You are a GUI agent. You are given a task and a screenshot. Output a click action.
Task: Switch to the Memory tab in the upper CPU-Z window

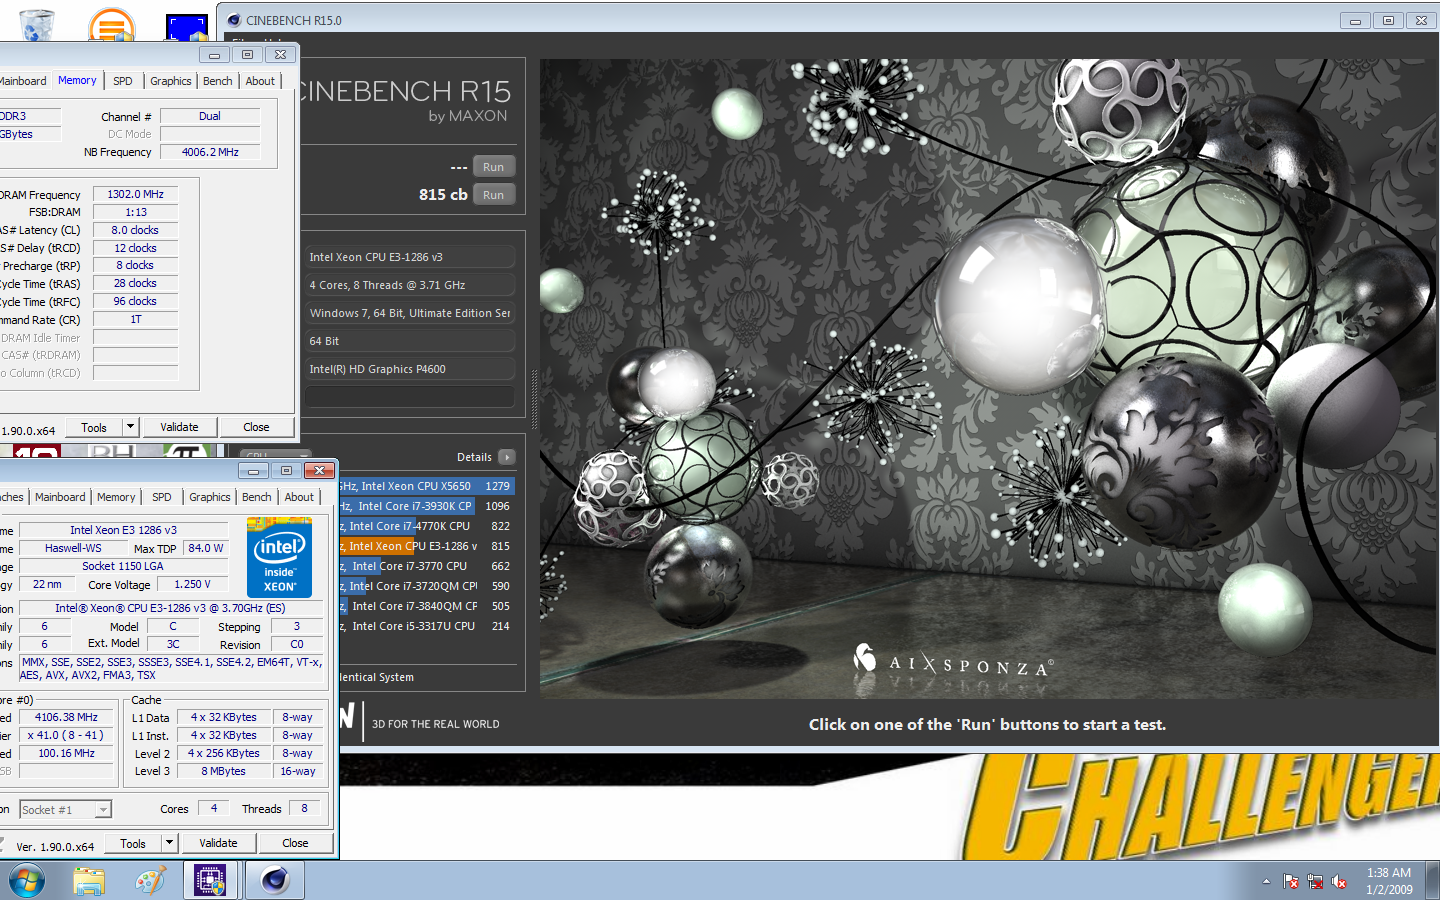77,81
